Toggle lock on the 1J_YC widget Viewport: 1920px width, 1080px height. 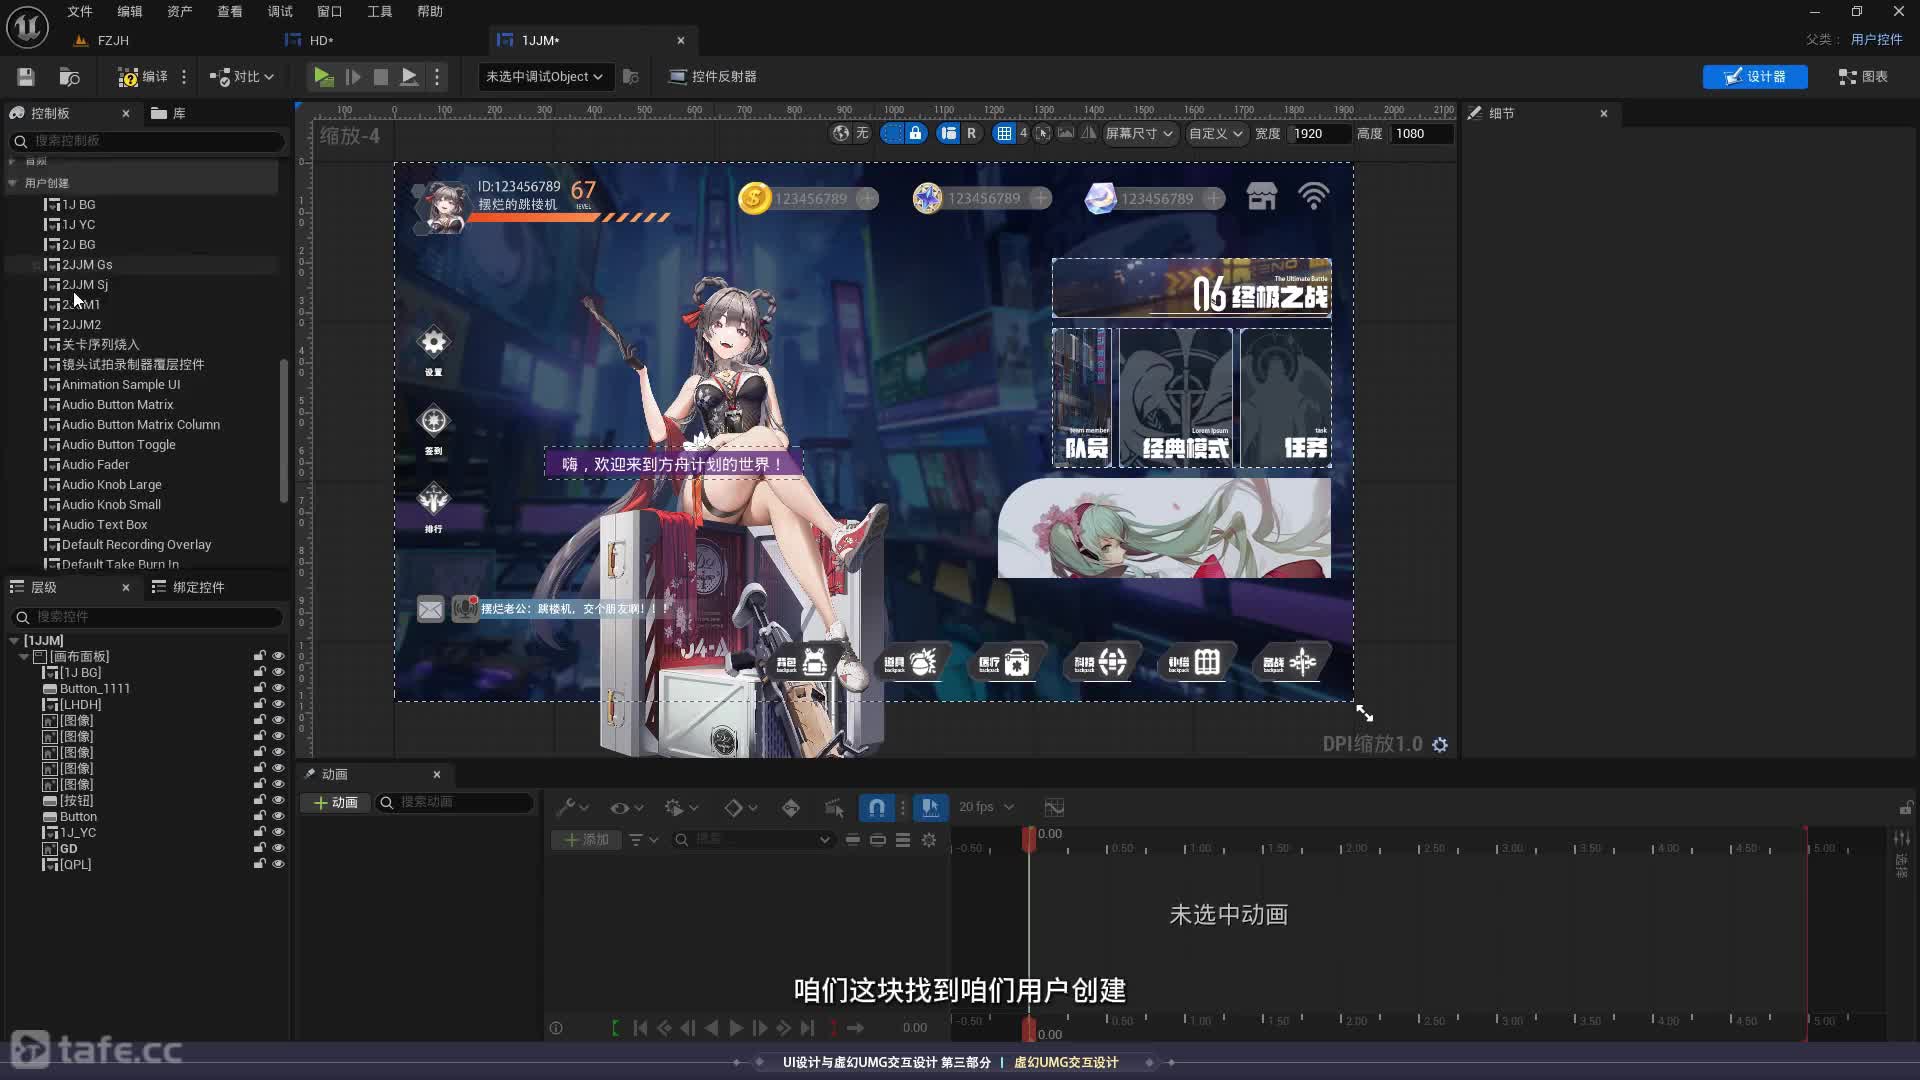pos(259,833)
